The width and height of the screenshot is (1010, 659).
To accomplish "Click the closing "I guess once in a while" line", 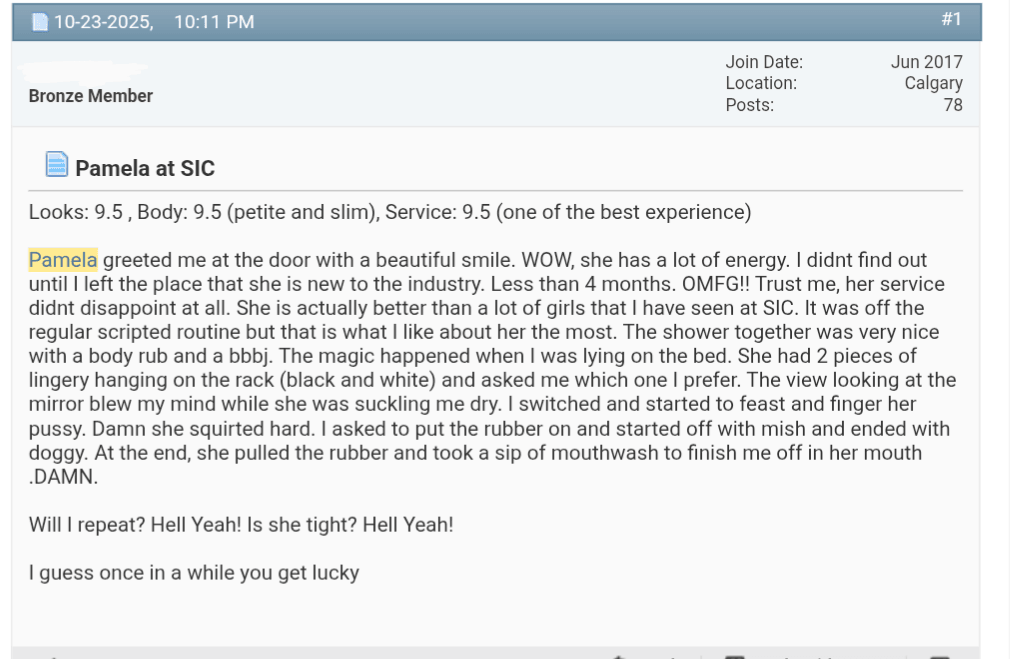I will tap(194, 573).
